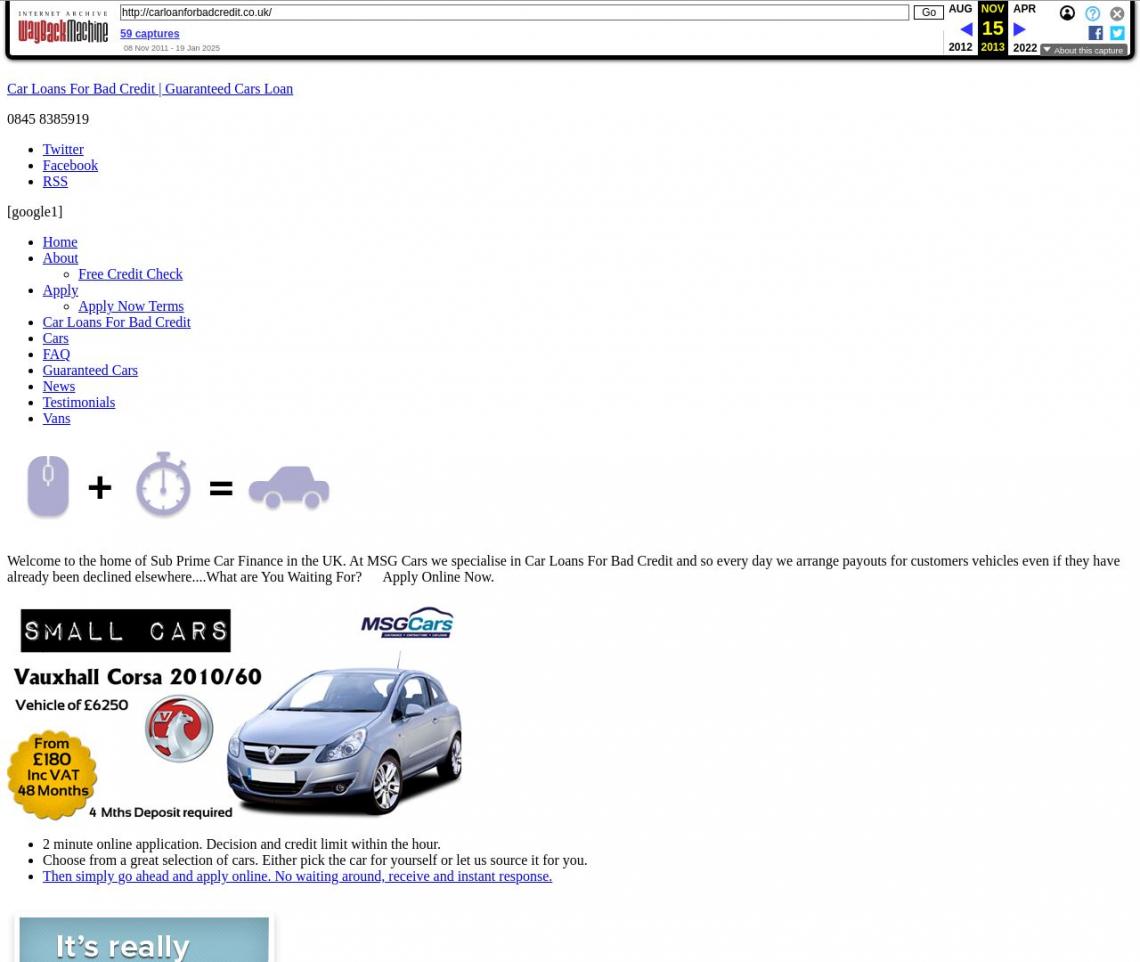Follow the apply online instant response link
This screenshot has width=1140, height=962.
point(297,876)
